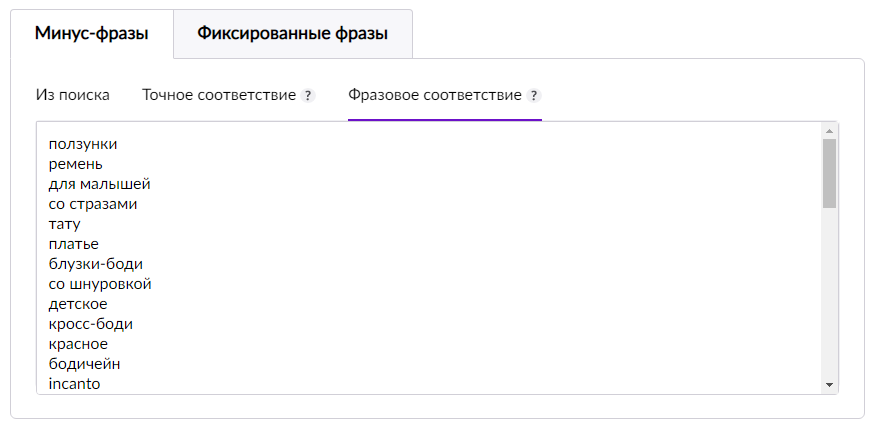This screenshot has height=431, width=881.
Task: Place cursor on бодичейн line
Action: coord(85,364)
